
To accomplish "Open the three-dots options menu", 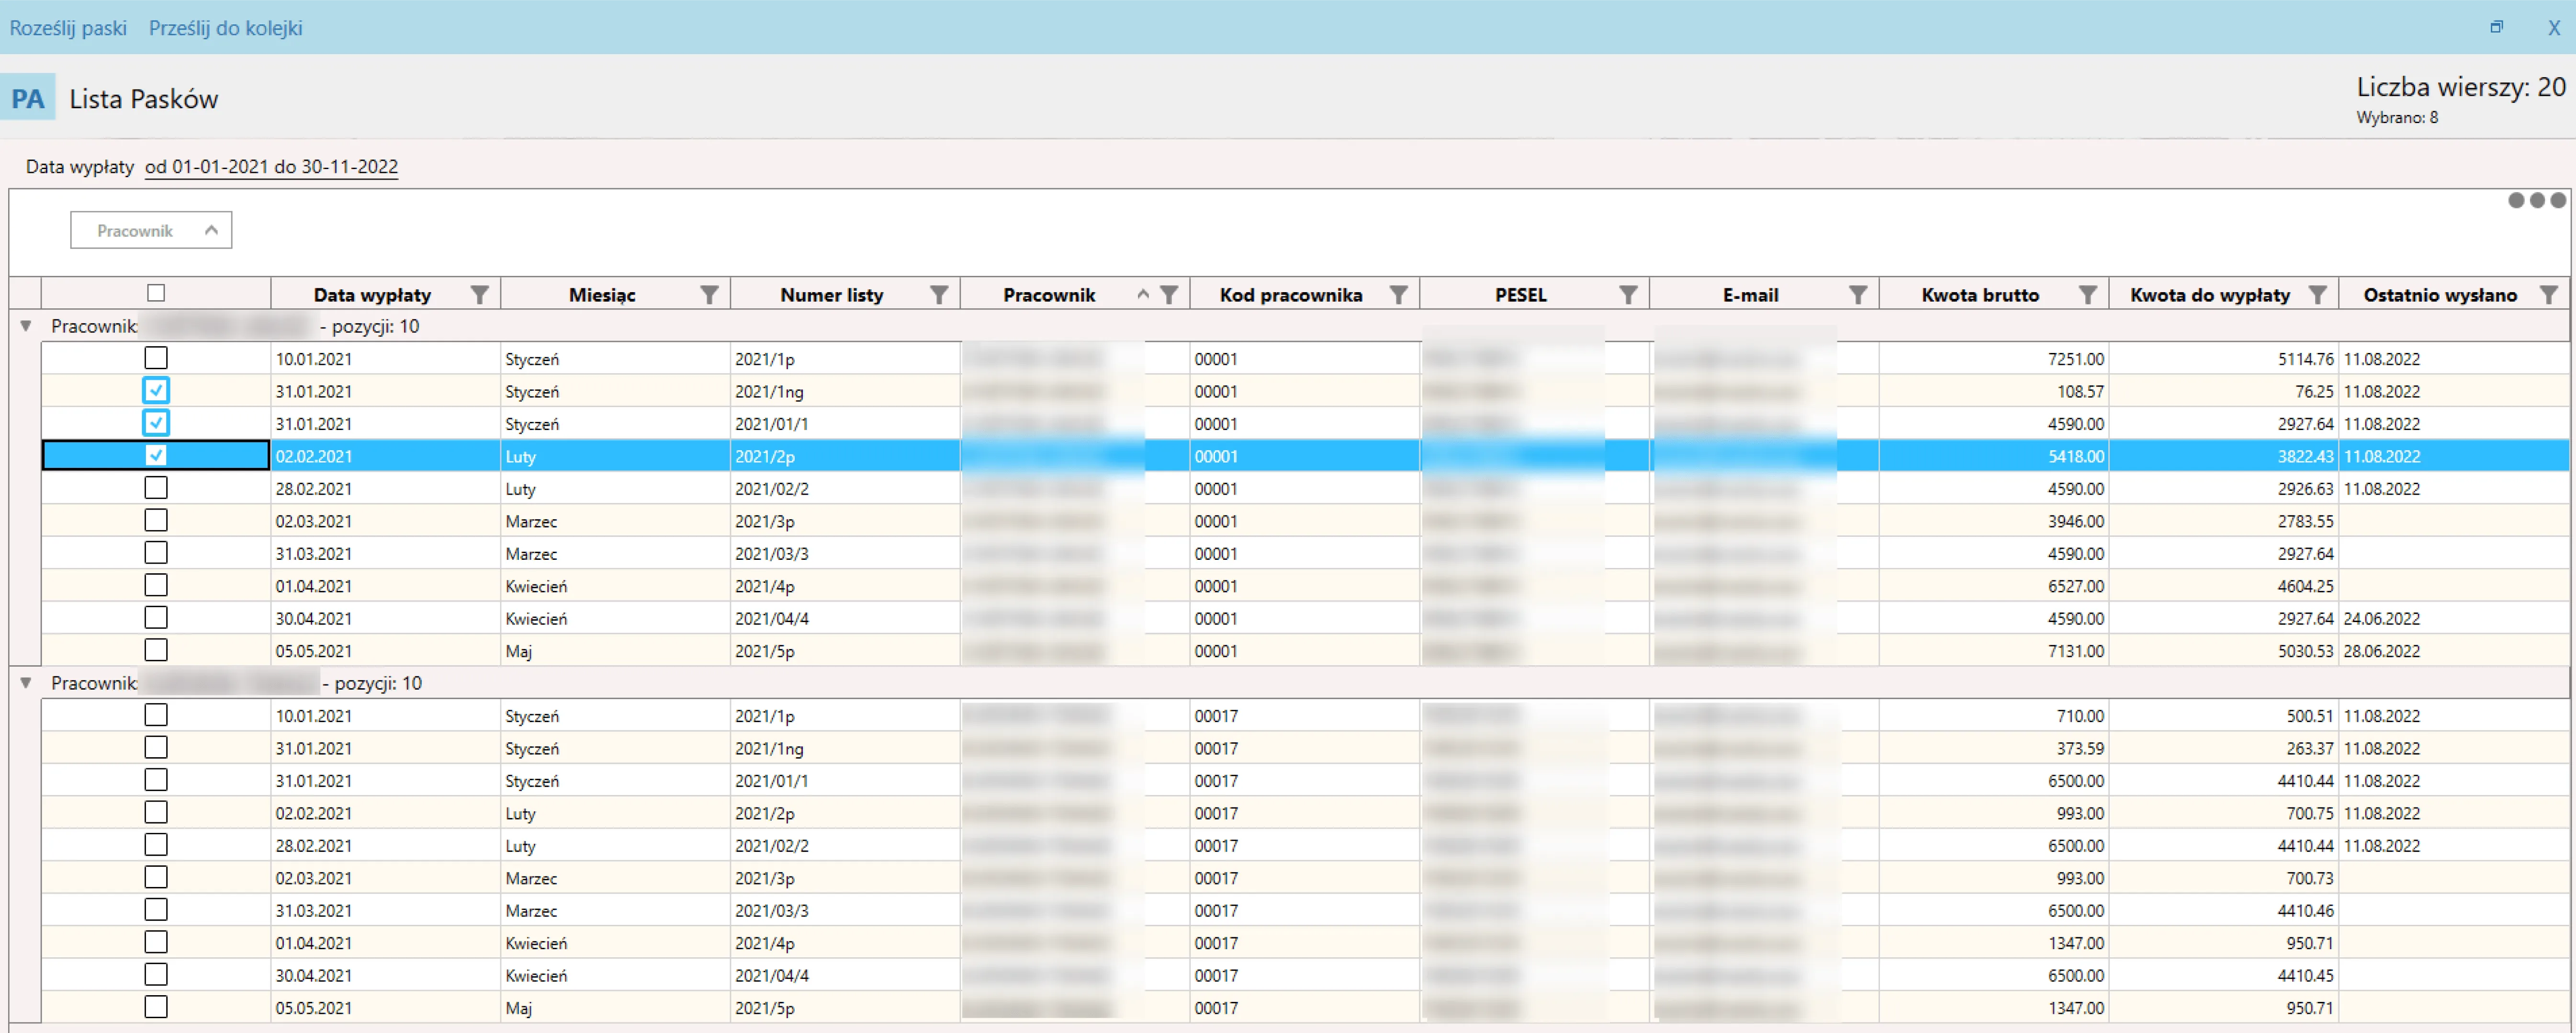I will click(2537, 201).
